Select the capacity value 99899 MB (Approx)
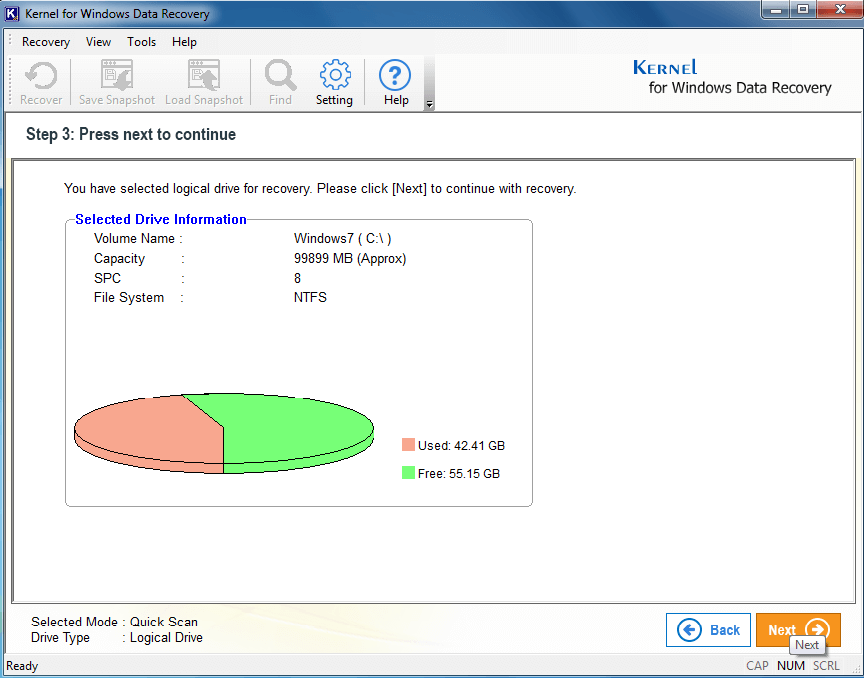864x678 pixels. [x=350, y=259]
